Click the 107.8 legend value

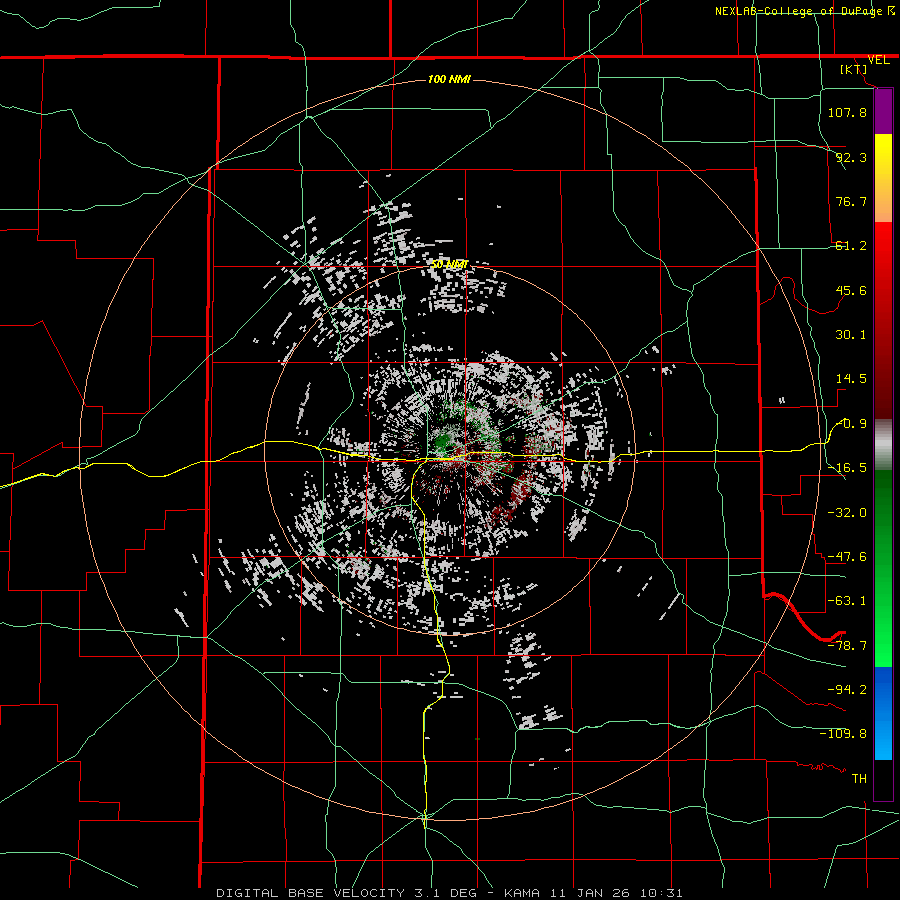click(x=847, y=112)
